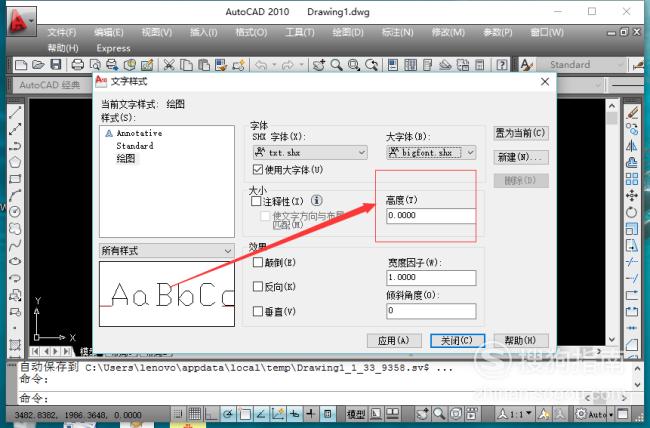Screen dimensions: 650x428
Task: Enable the Backwards checkbox
Action: click(257, 287)
